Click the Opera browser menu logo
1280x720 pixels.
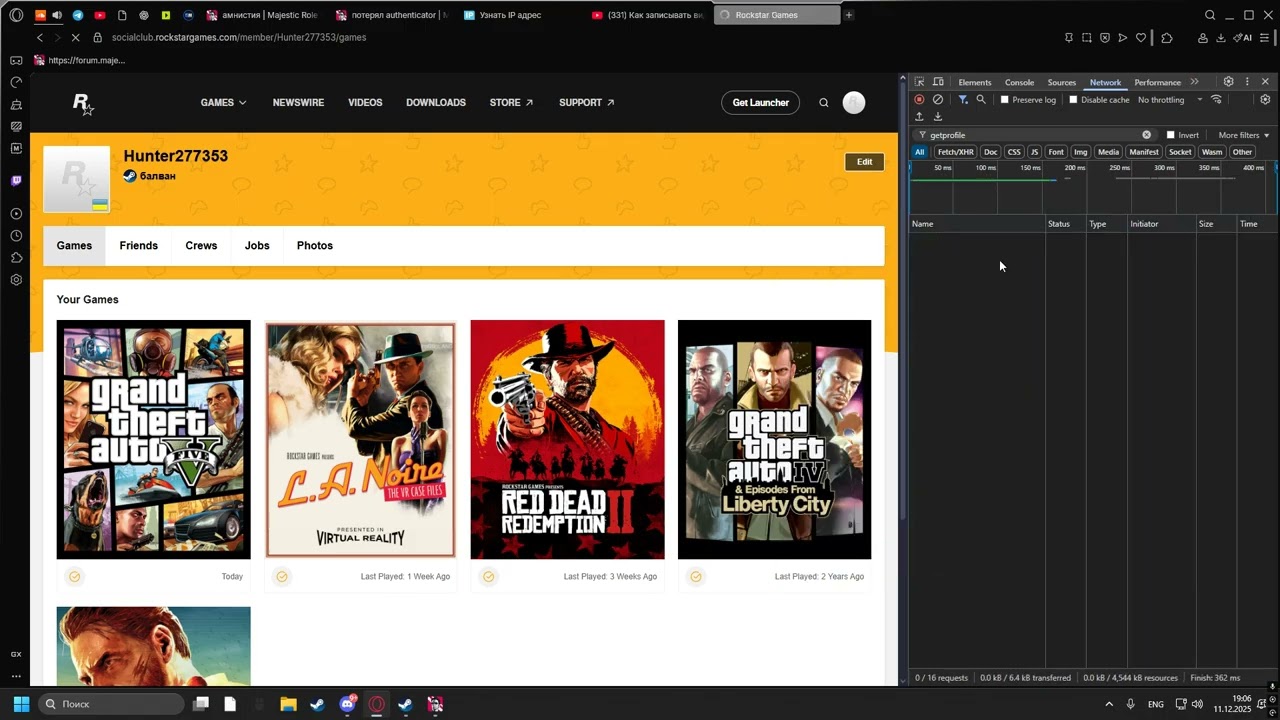(16, 15)
